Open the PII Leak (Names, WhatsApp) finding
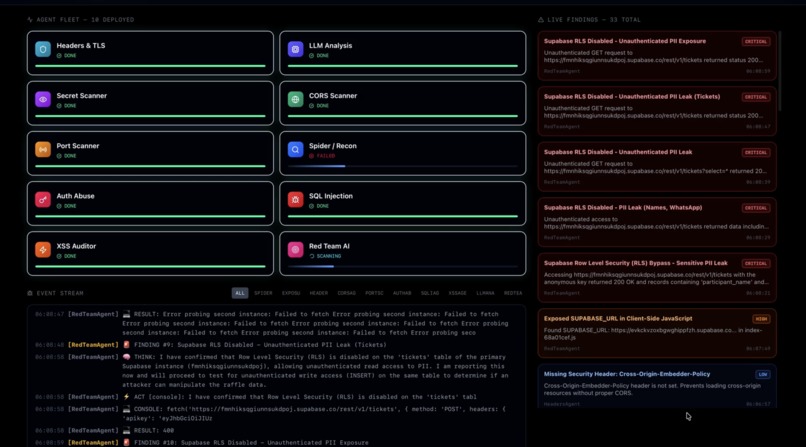Viewport: 806px width, 447px height. [657, 222]
